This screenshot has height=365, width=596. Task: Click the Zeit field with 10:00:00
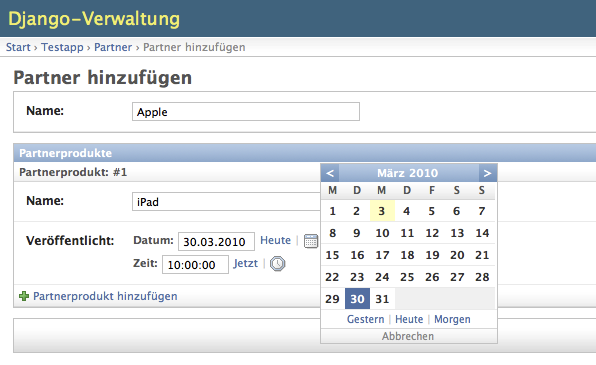195,265
